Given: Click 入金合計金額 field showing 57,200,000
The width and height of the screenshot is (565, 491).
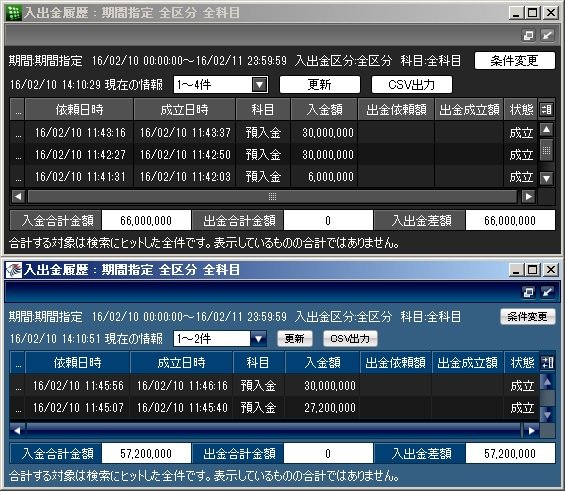Looking at the screenshot, I should click(x=146, y=453).
